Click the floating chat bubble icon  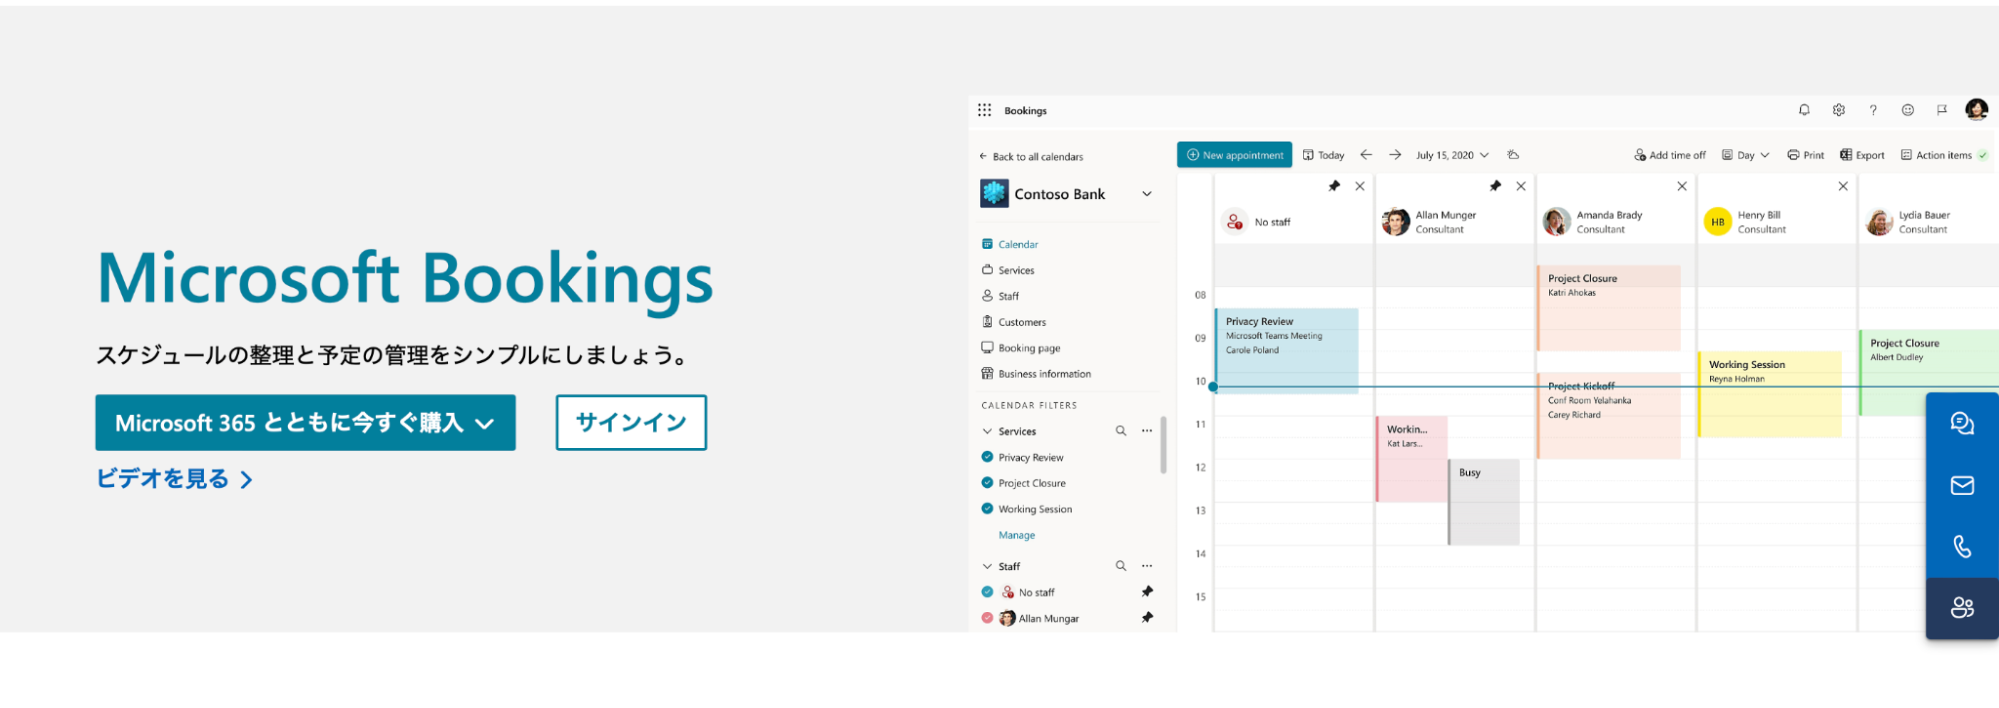click(1962, 423)
